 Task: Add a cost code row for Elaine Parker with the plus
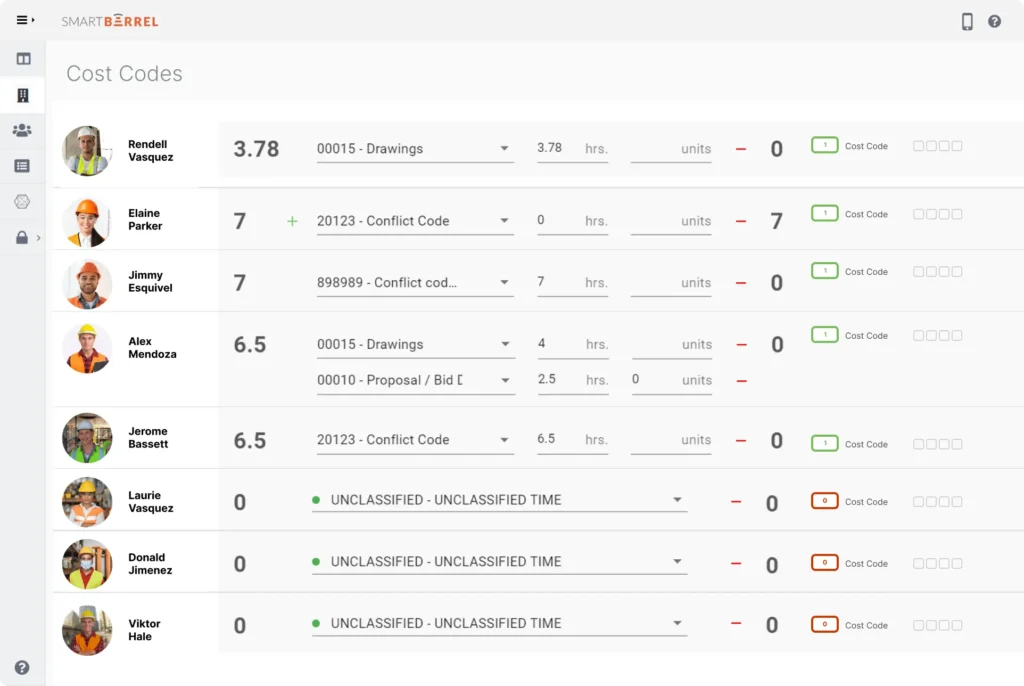pyautogui.click(x=292, y=220)
